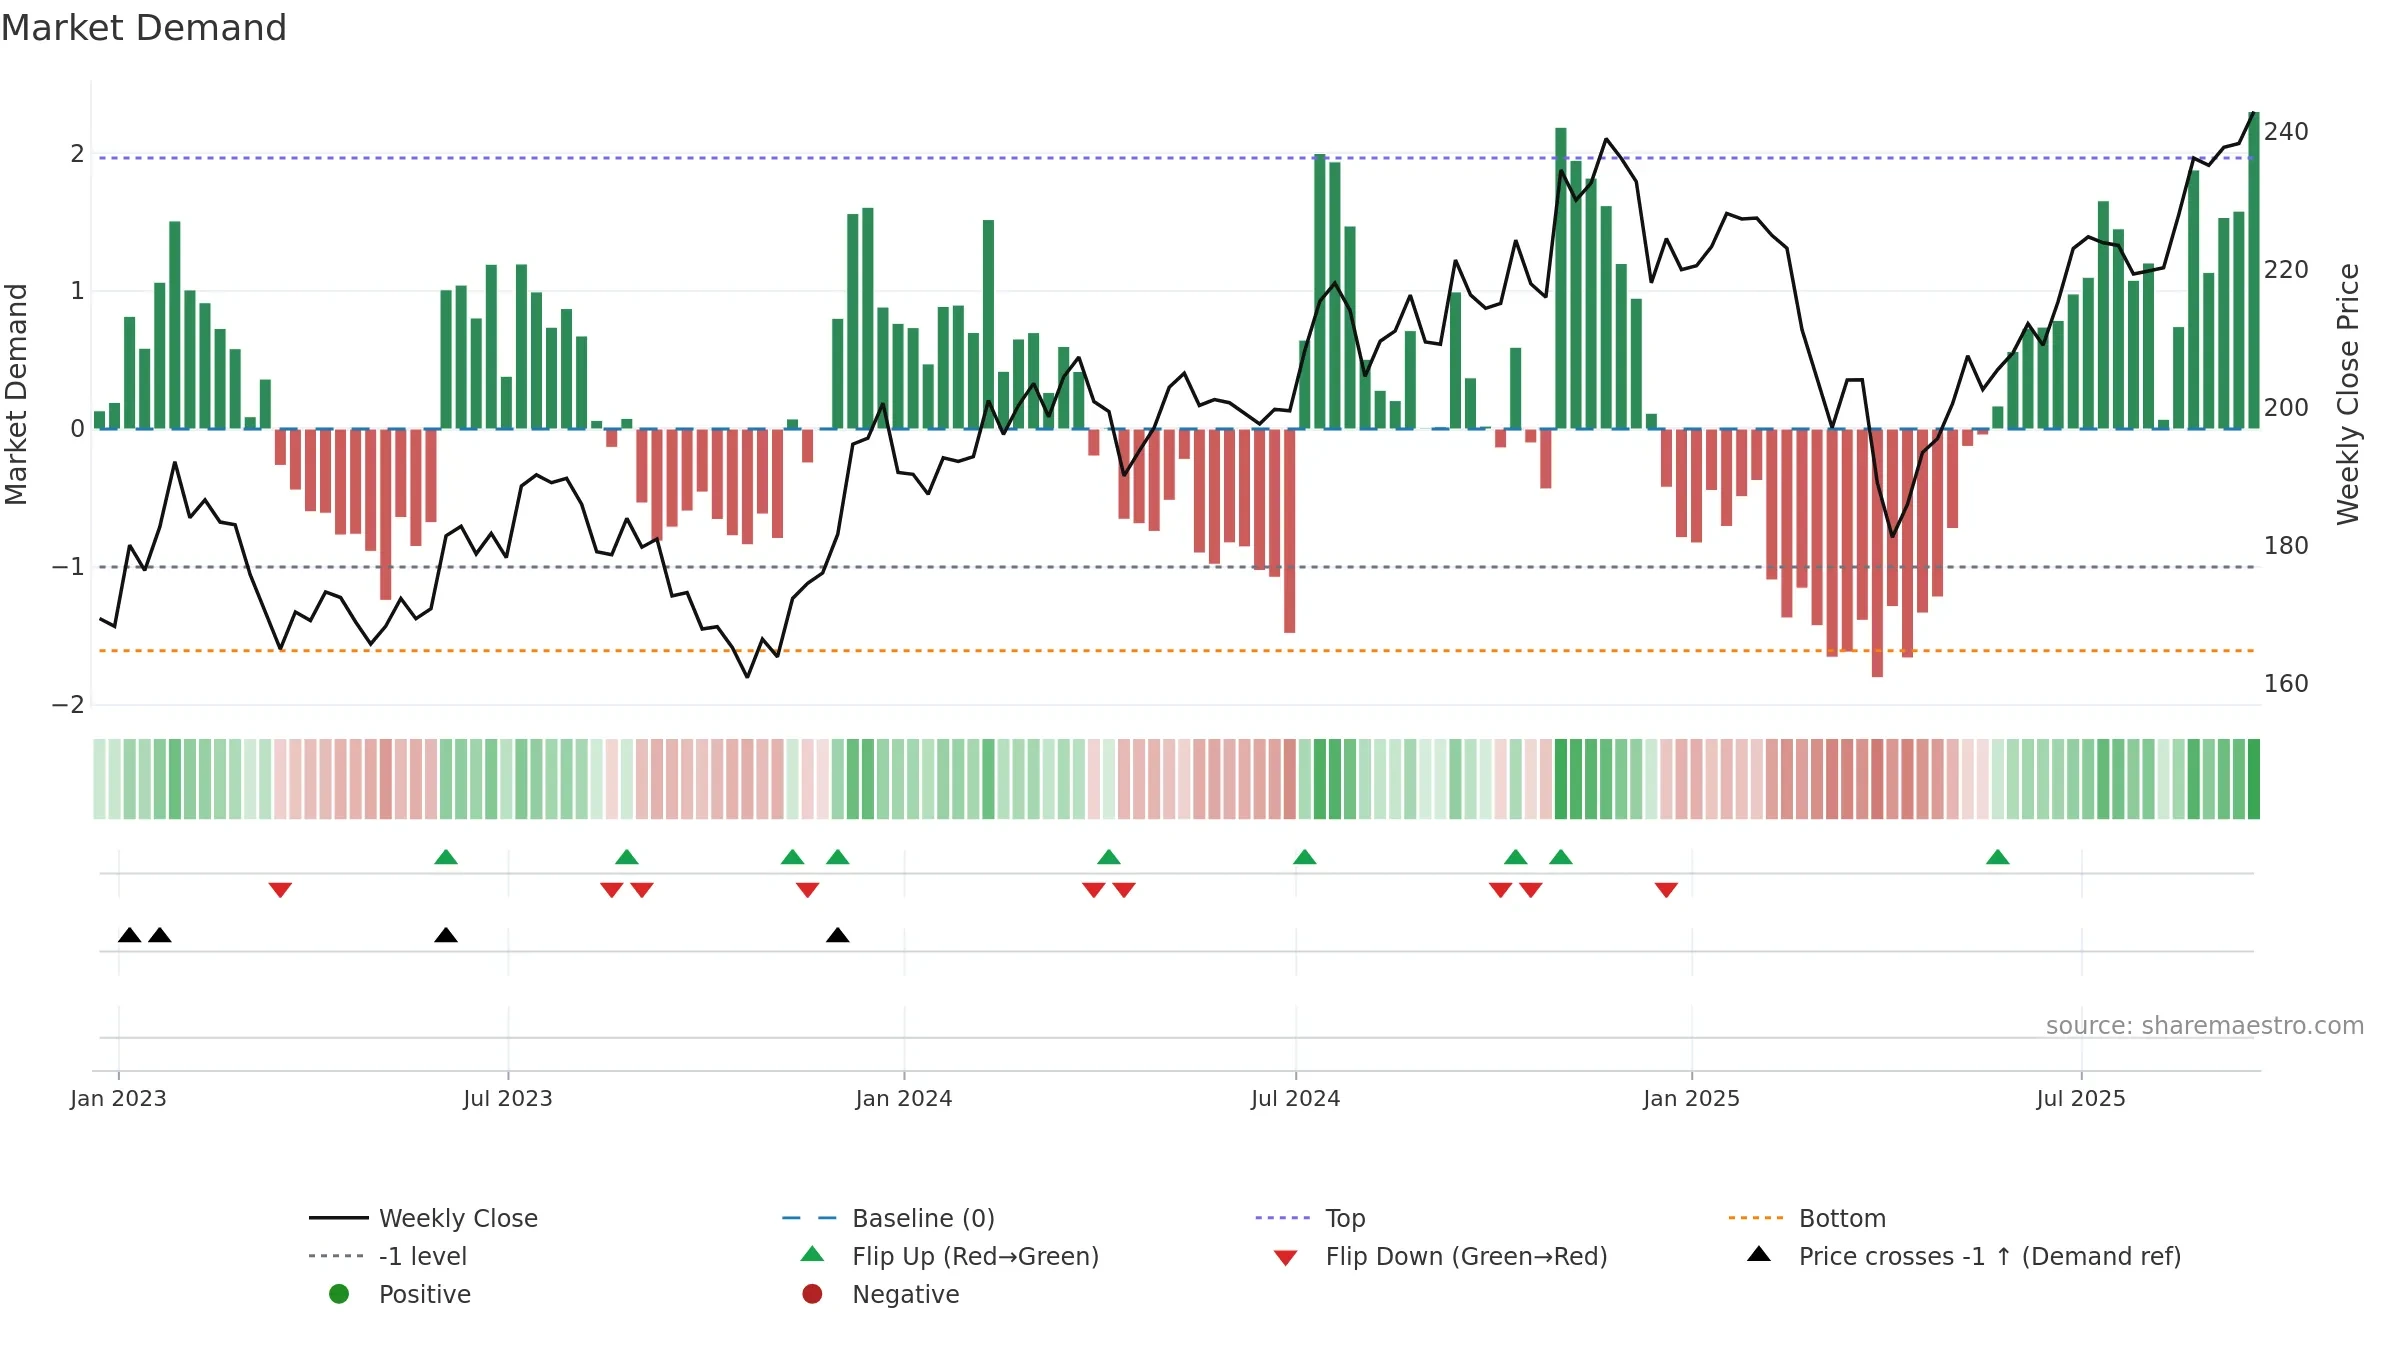Toggle the Top legend entry
The image size is (2400, 1350).
(1310, 1218)
